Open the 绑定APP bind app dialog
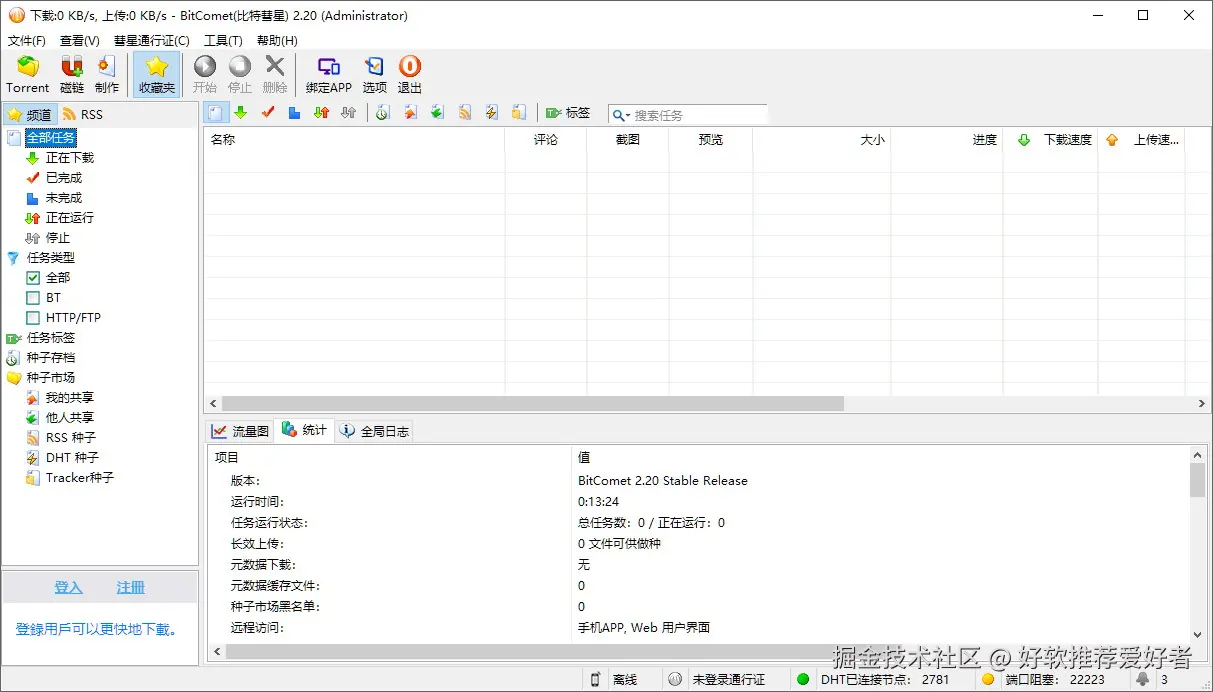This screenshot has width=1213, height=692. [329, 75]
